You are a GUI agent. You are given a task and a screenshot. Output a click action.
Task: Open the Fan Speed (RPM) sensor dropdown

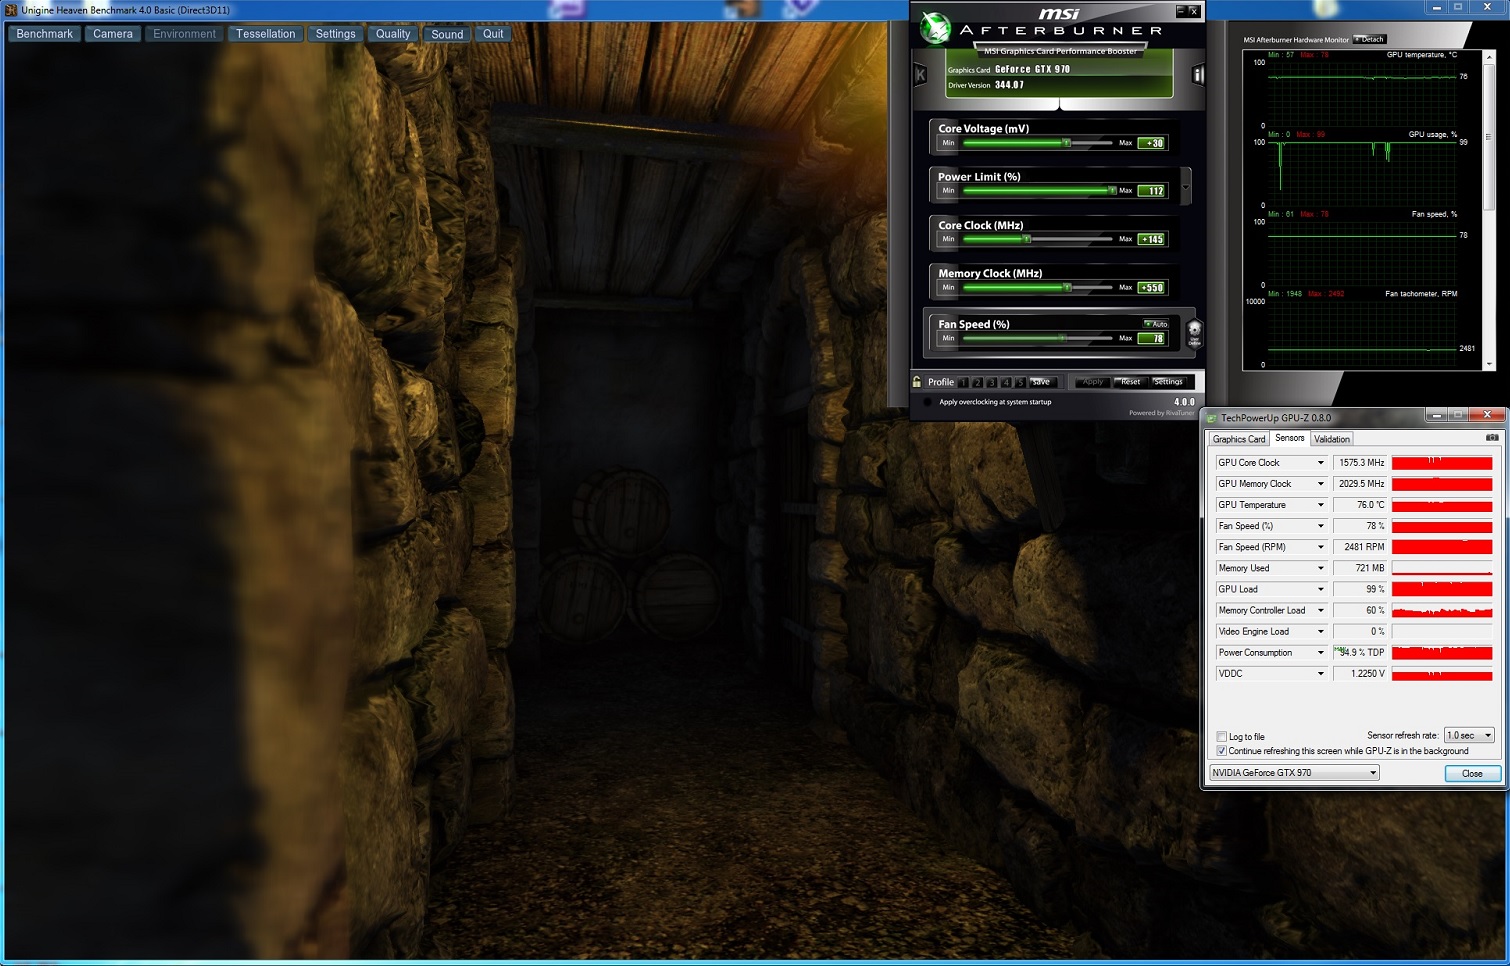[x=1321, y=547]
